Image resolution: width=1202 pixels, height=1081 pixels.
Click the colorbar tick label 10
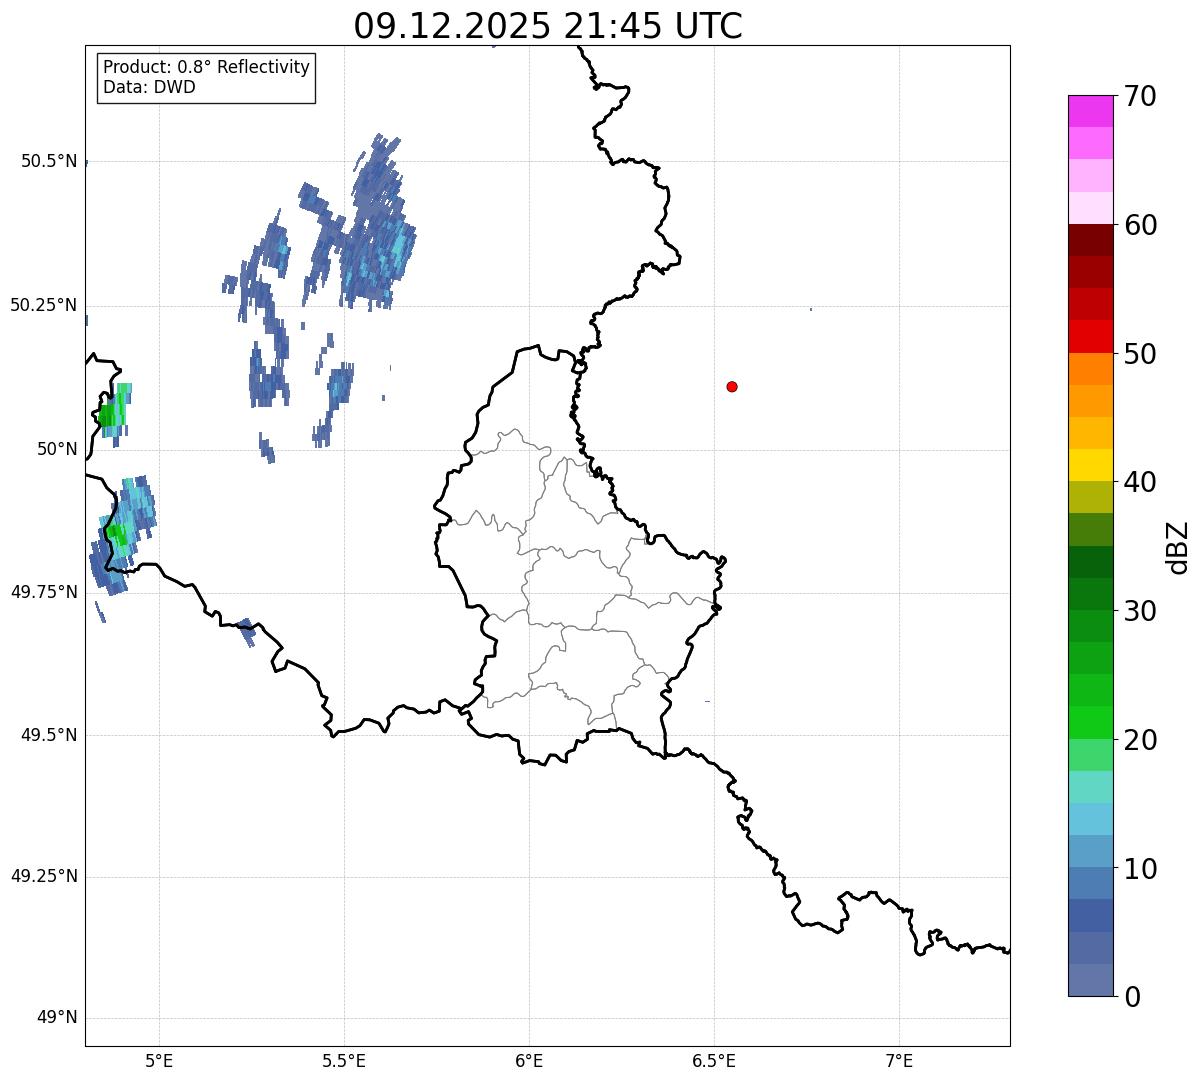(1139, 870)
